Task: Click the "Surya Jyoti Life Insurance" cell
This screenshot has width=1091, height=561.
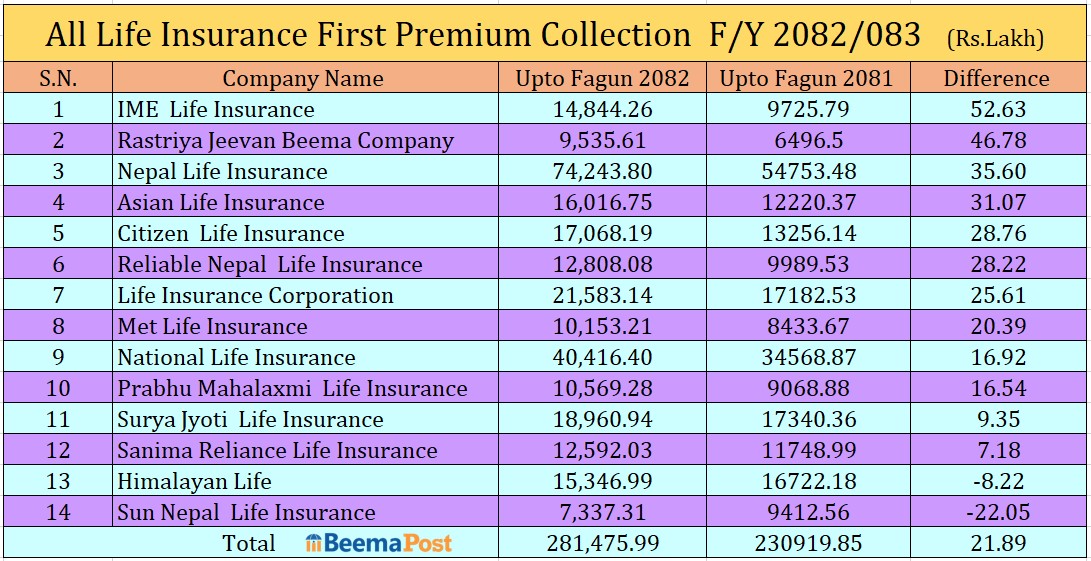Action: [x=250, y=419]
